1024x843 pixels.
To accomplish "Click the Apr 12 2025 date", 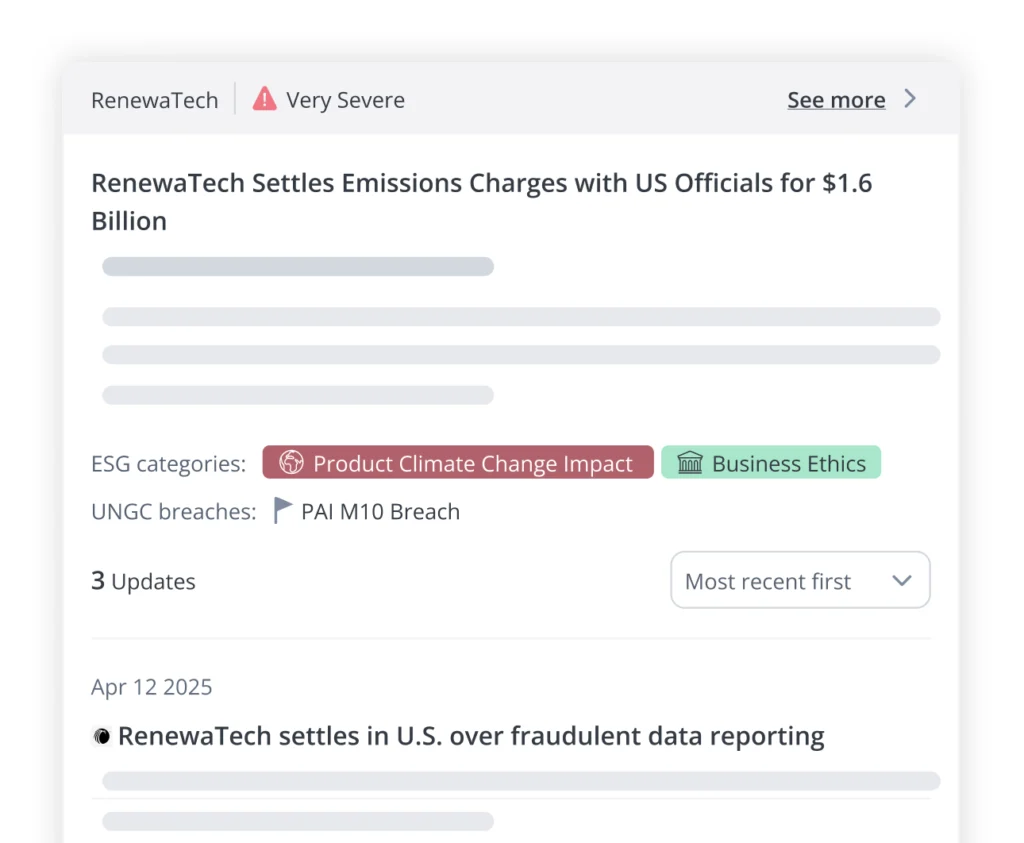I will (x=151, y=687).
